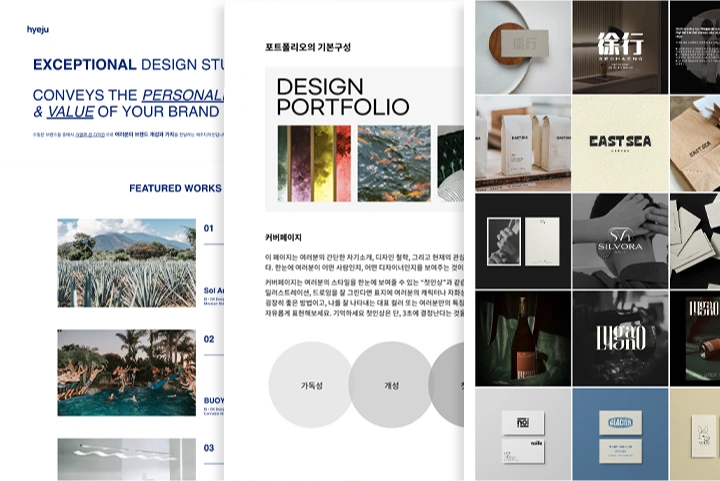The height and width of the screenshot is (481, 720).
Task: Click the 포트폴리오의 기본구성 heading
Action: [x=308, y=47]
